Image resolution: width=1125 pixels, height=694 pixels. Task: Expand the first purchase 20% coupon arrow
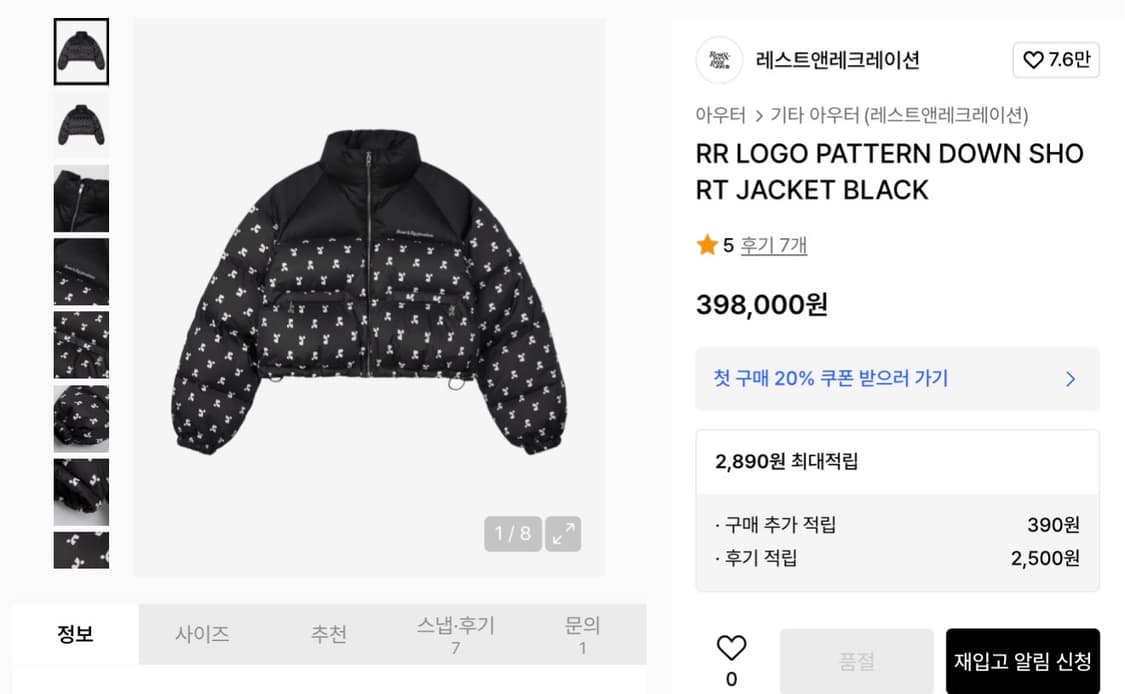[x=1070, y=379]
